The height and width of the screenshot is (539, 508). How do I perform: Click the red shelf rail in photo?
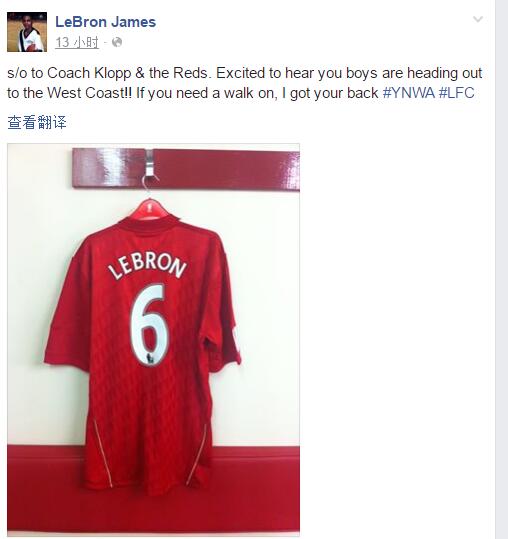186,169
